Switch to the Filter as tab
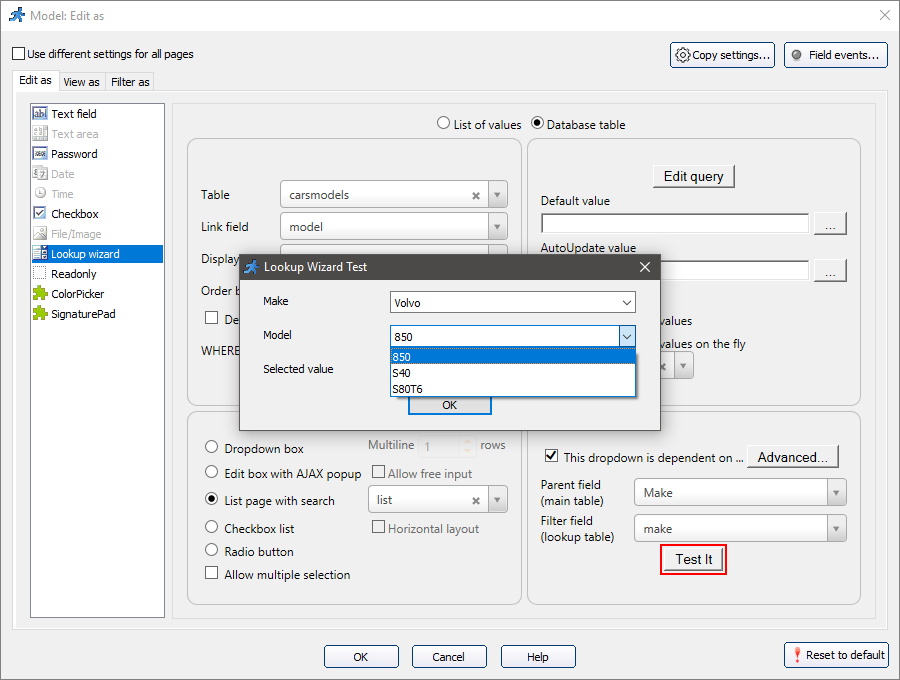 131,81
